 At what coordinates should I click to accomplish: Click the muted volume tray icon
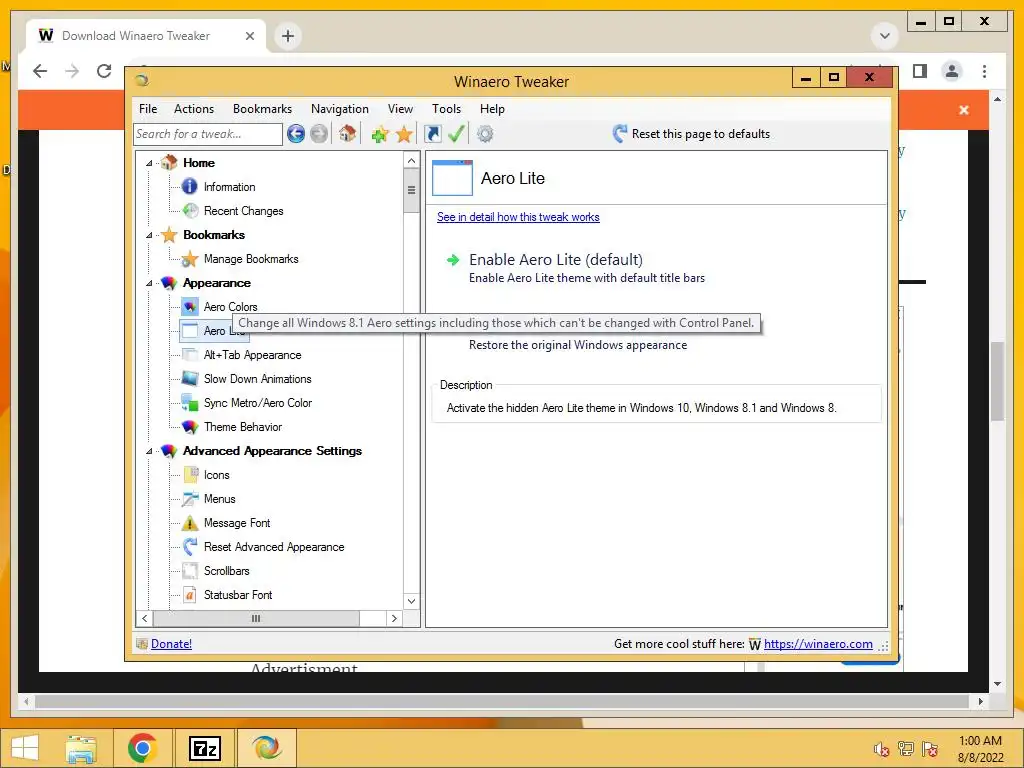[x=882, y=749]
